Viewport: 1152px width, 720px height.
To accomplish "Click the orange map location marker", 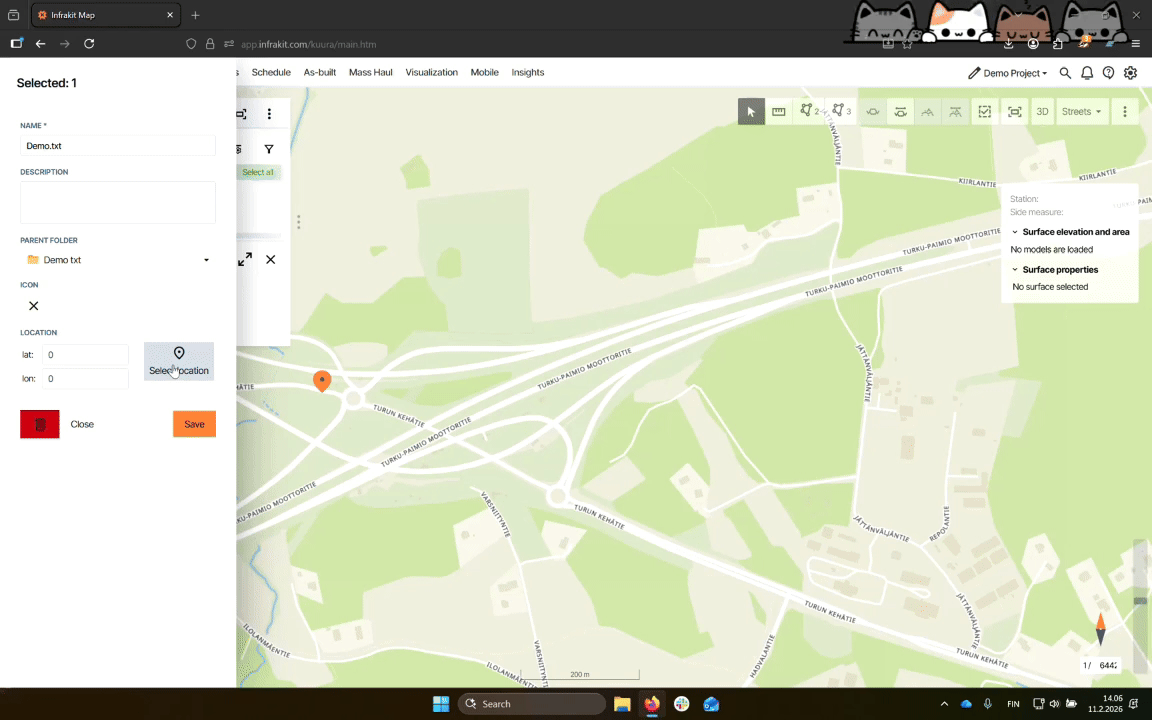I will pyautogui.click(x=322, y=381).
